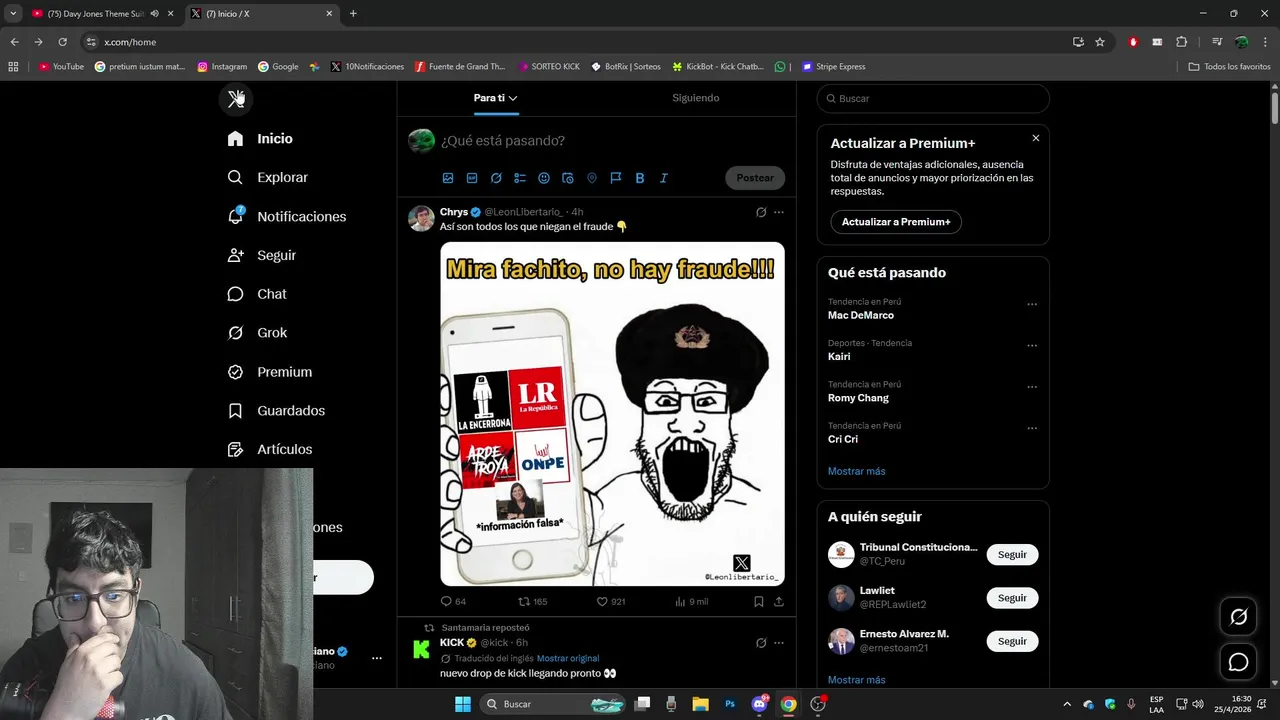Follow Ernesto Alvarez M. account
This screenshot has height=720, width=1280.
point(1012,641)
